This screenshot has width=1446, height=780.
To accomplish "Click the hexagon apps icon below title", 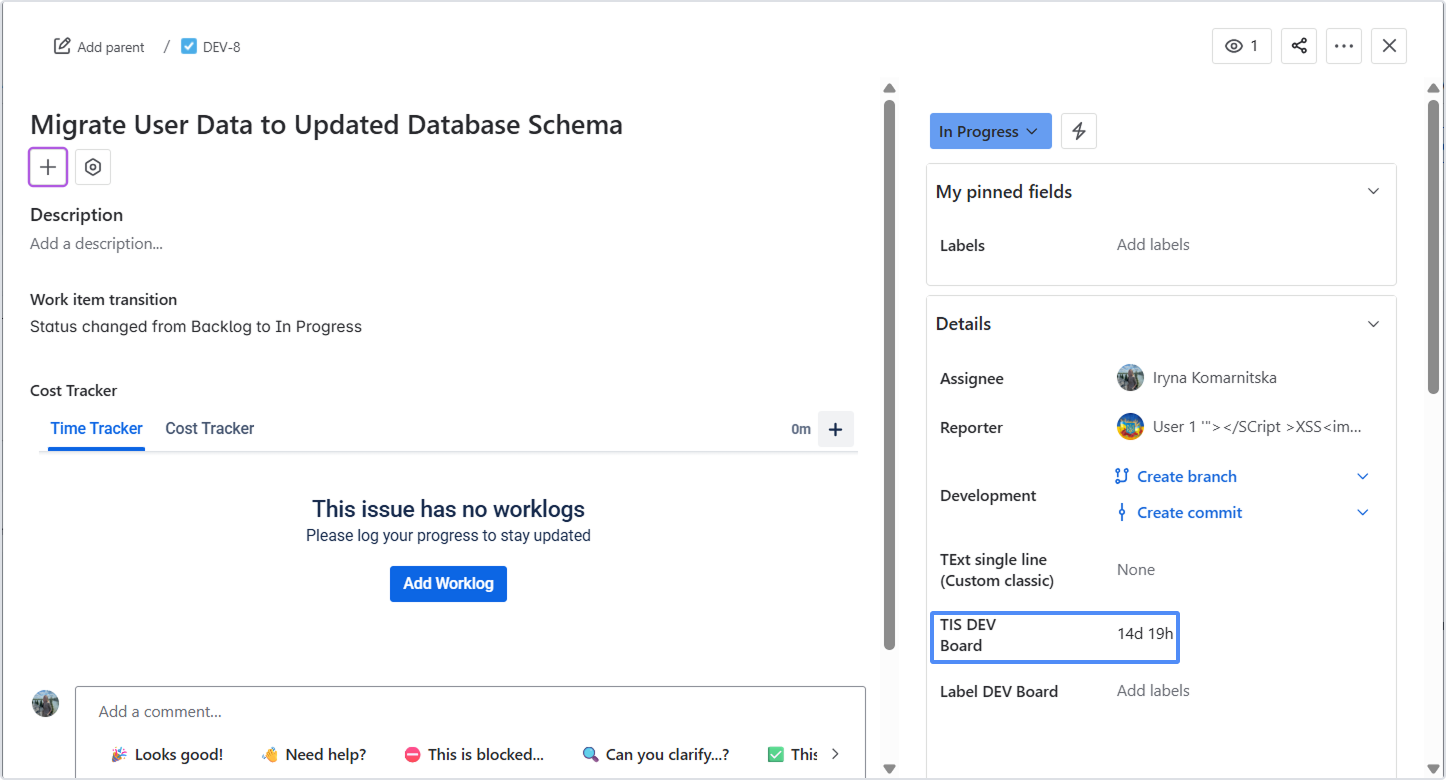I will [x=93, y=167].
